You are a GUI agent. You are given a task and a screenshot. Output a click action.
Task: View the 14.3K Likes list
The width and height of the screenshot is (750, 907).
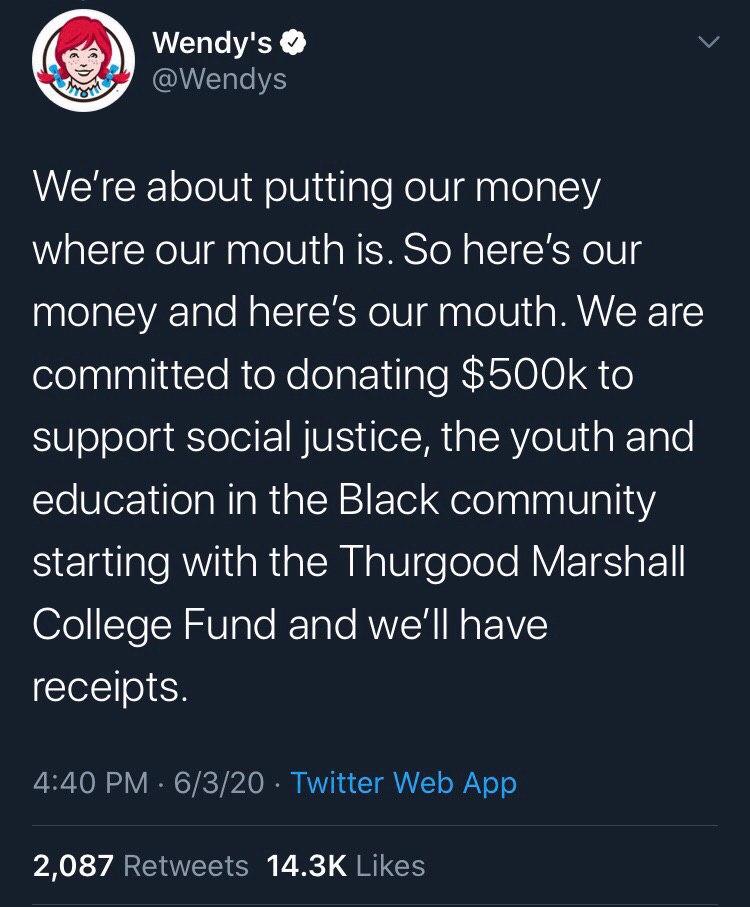coord(346,866)
